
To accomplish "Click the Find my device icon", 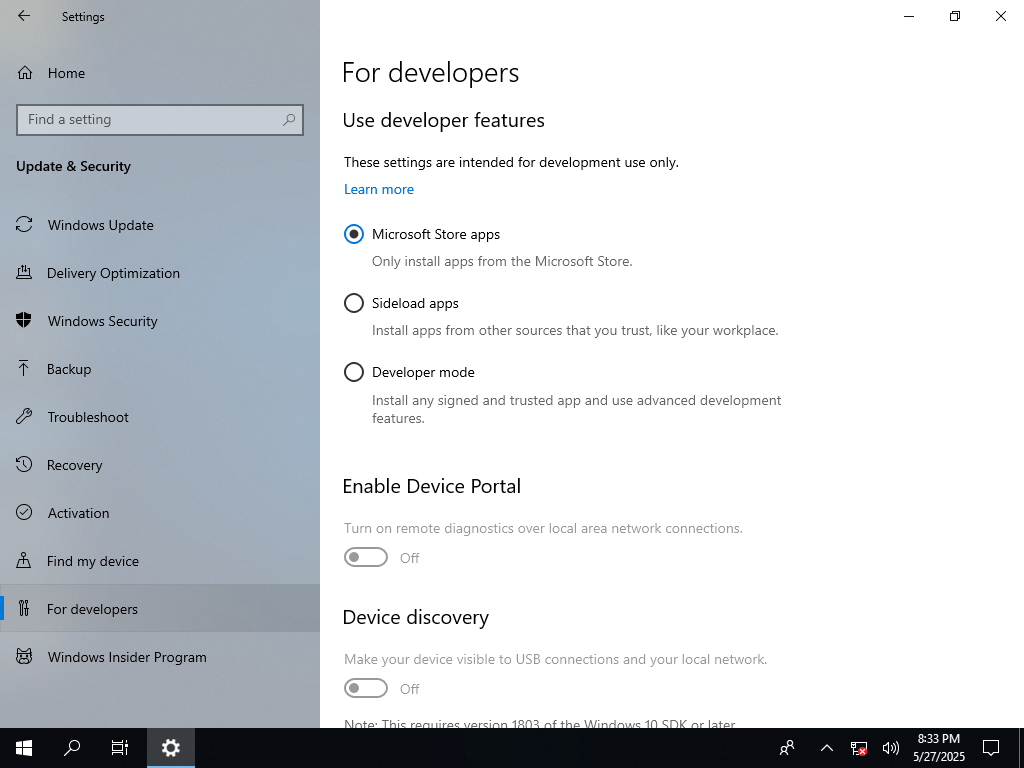I will 24,561.
